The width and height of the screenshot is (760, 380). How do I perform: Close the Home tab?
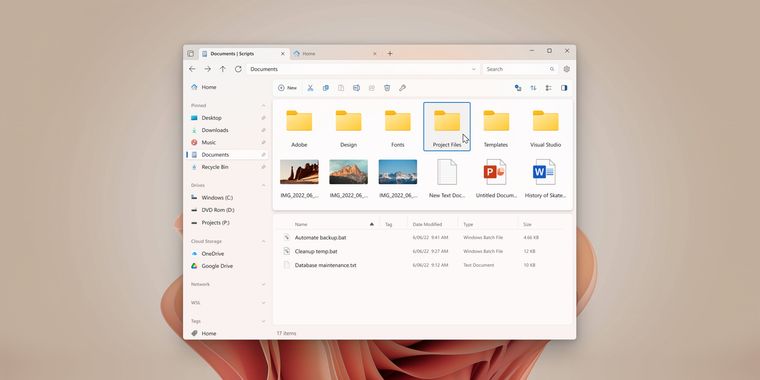pyautogui.click(x=375, y=53)
